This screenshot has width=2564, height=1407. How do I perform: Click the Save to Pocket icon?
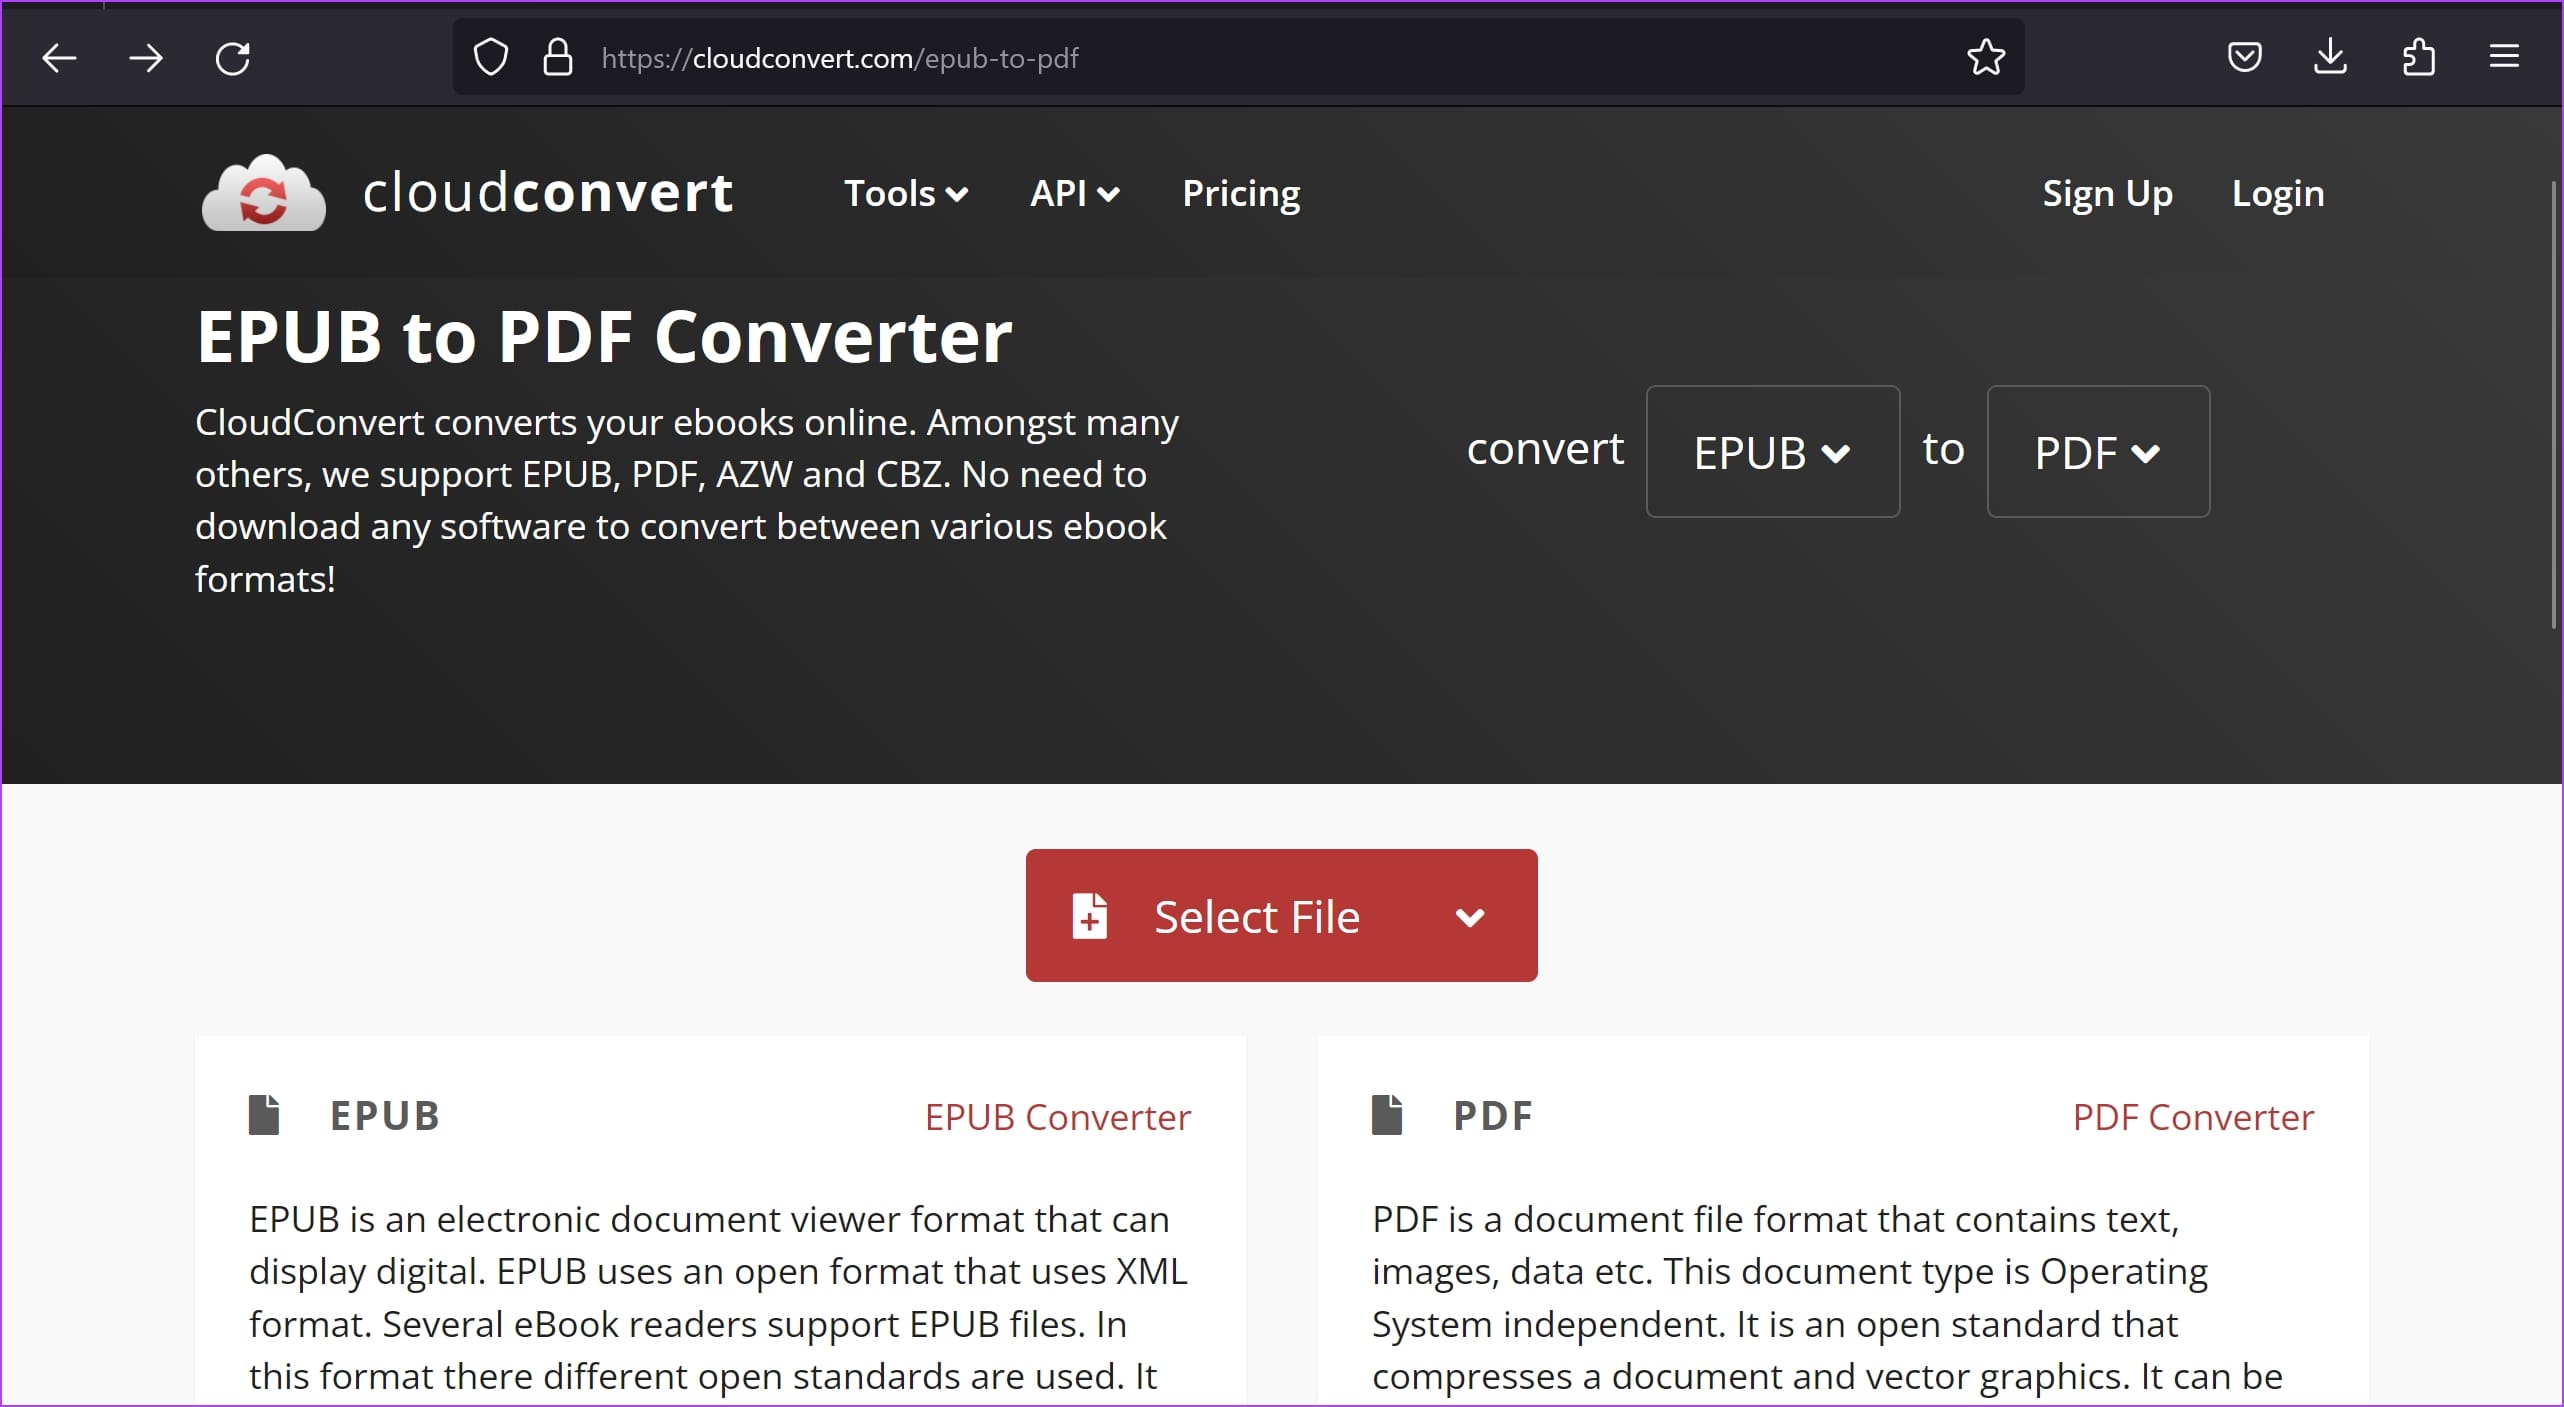[x=2245, y=57]
